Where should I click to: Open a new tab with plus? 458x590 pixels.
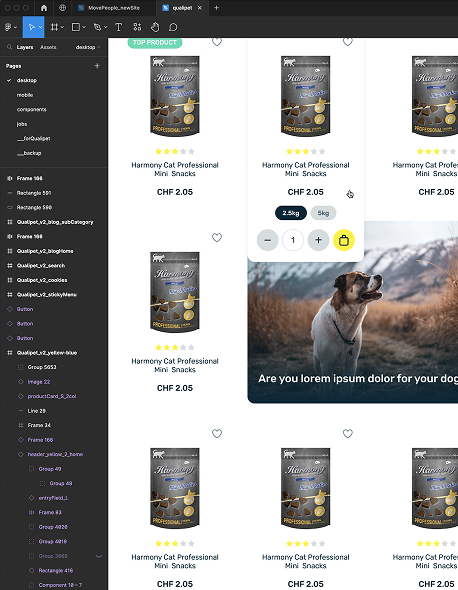point(216,8)
